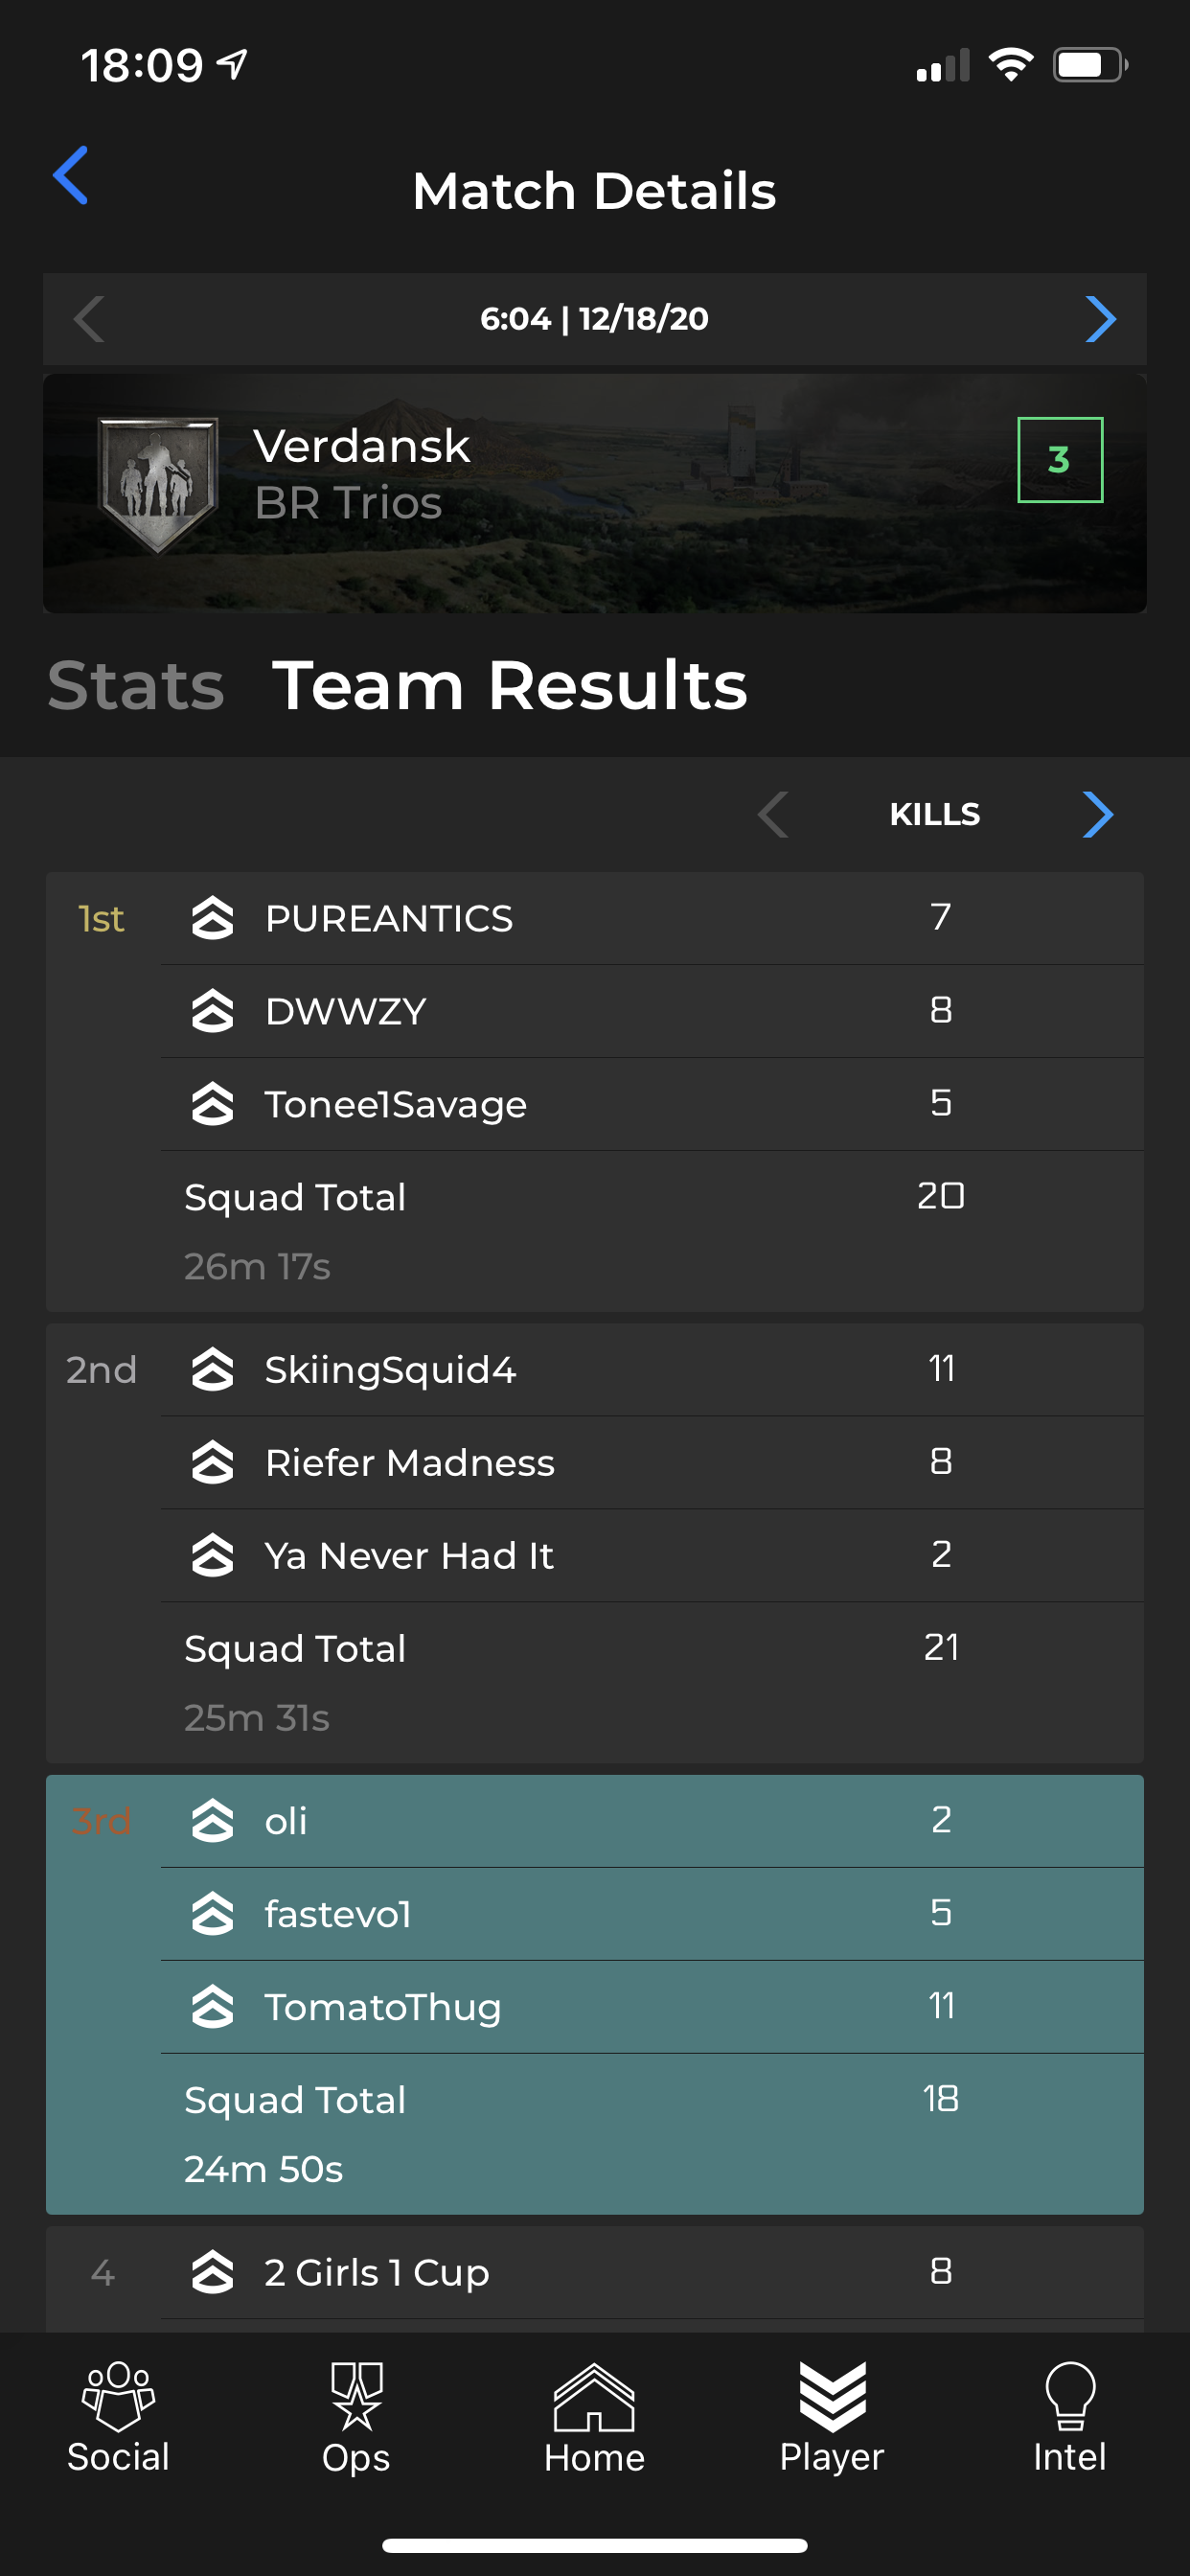Go to next match by date
1190x2576 pixels.
click(x=1100, y=319)
